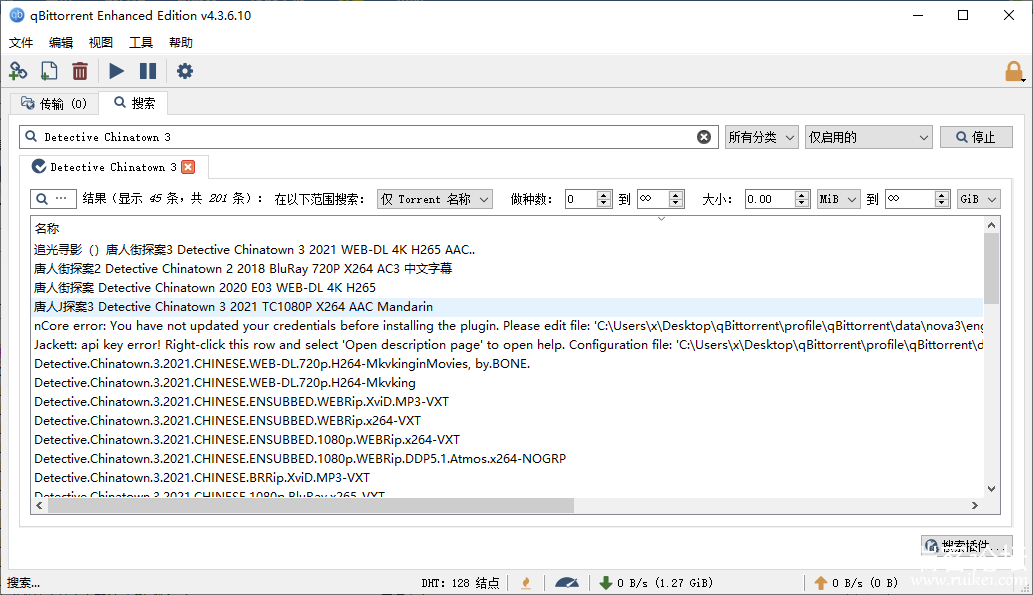
Task: Click the green download speed arrow
Action: [605, 582]
